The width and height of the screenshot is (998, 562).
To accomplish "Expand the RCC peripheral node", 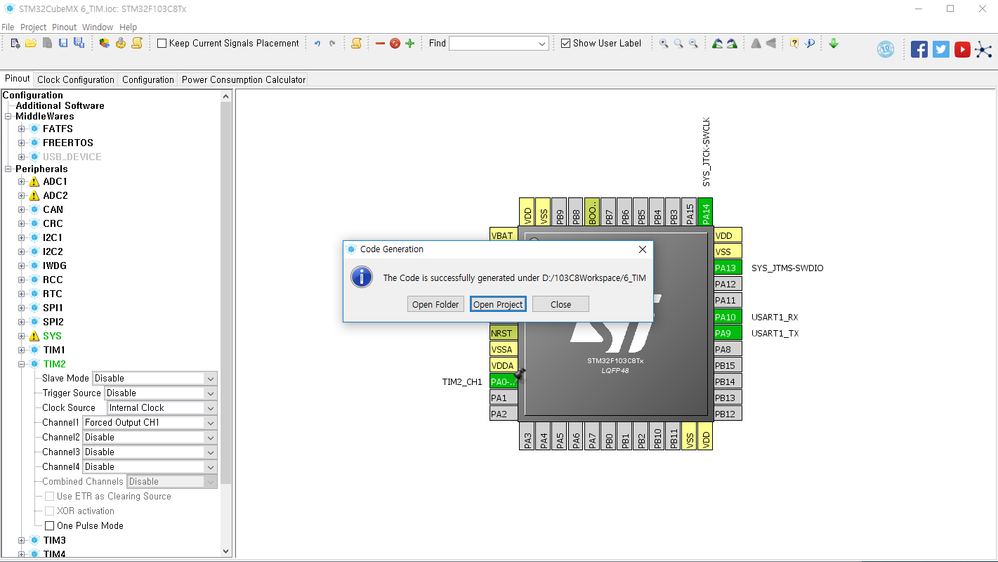I will click(x=22, y=279).
